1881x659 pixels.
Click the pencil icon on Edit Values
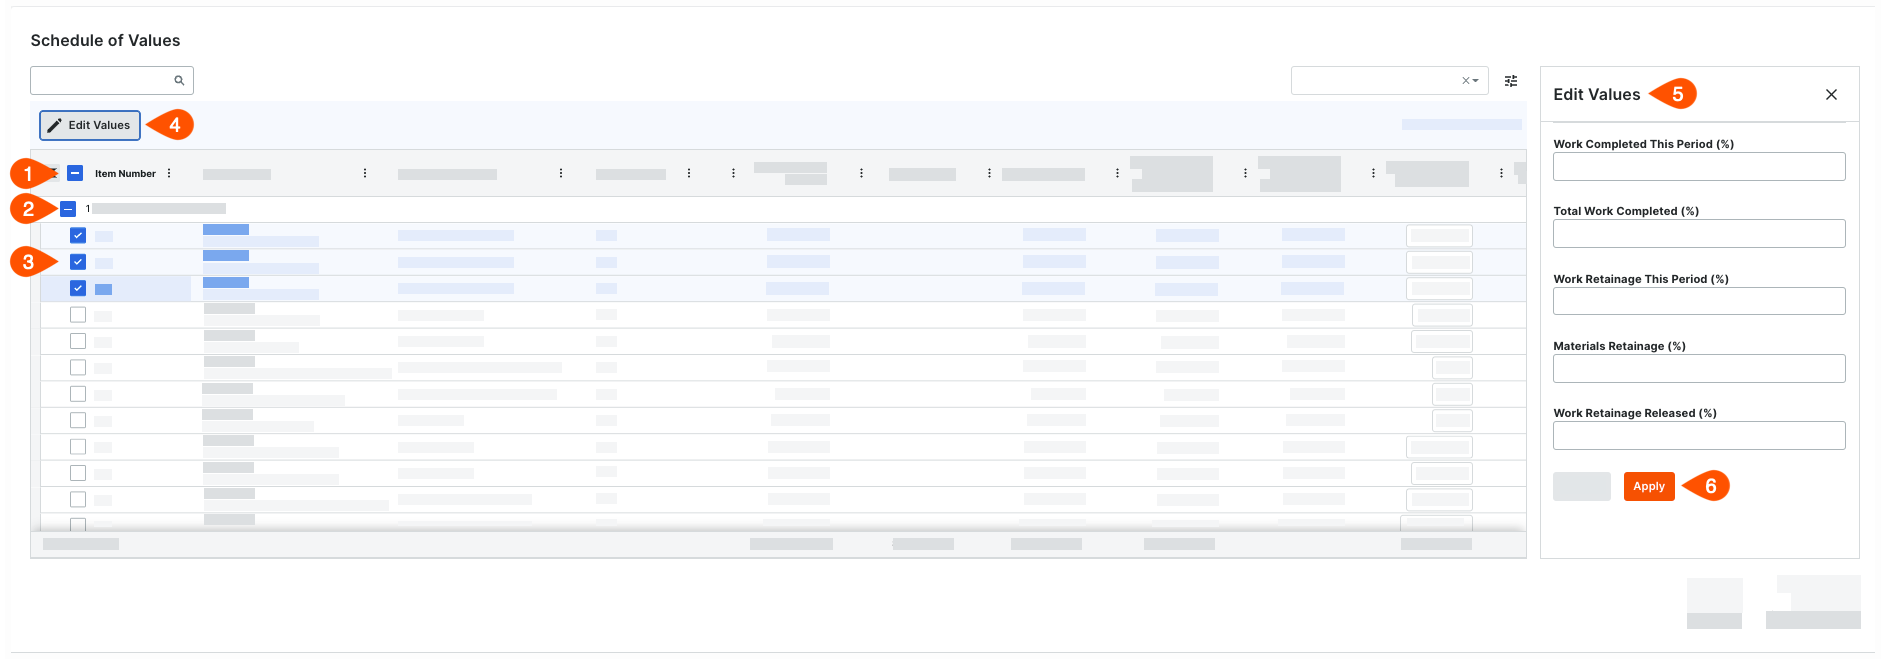coord(55,125)
